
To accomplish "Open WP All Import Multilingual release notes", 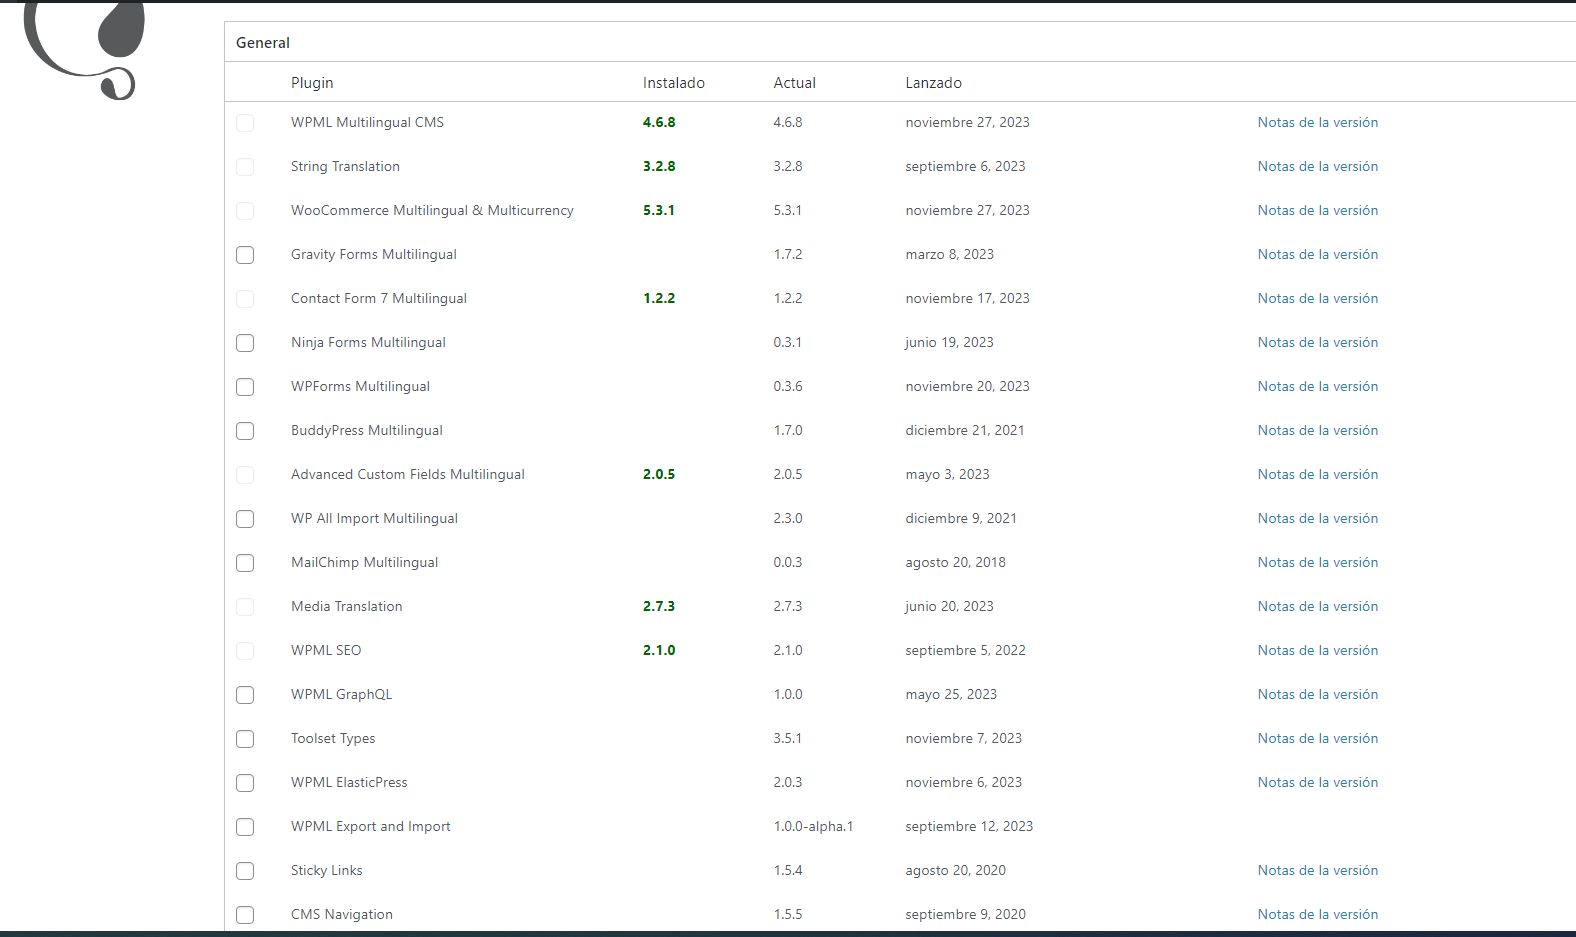I will click(1318, 518).
